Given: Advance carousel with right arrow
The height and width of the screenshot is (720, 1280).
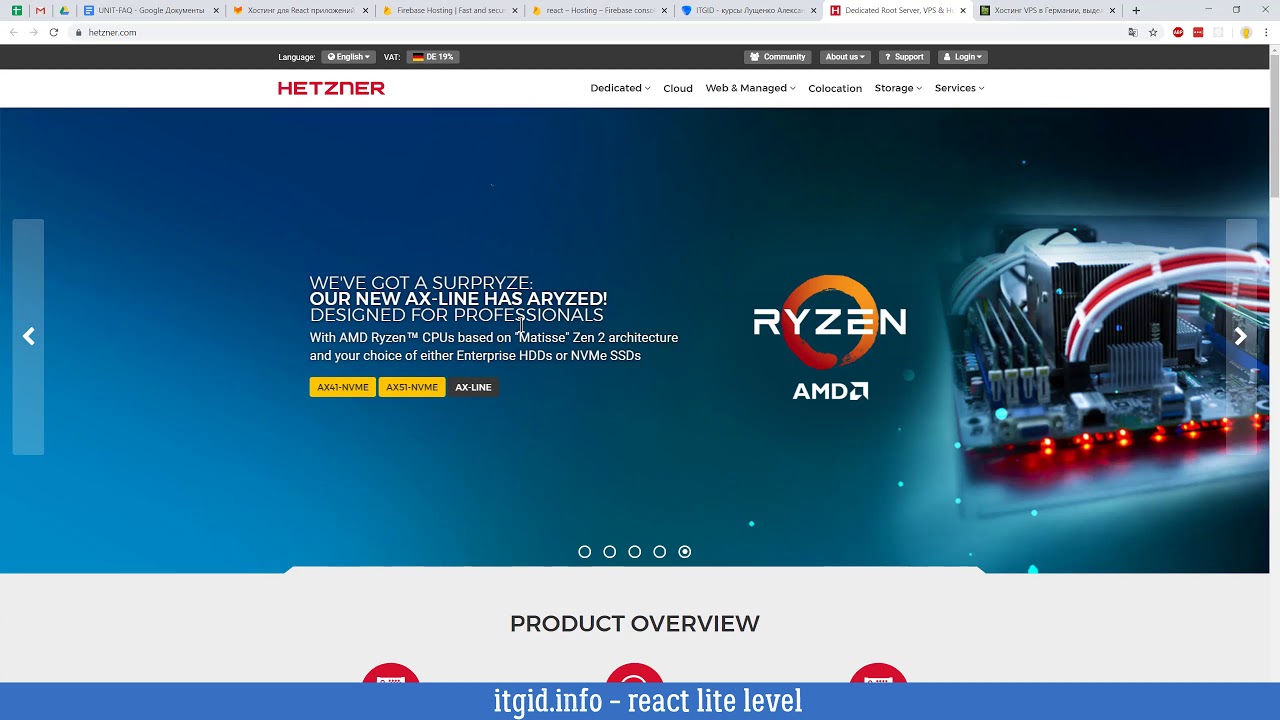Looking at the screenshot, I should pyautogui.click(x=1240, y=337).
